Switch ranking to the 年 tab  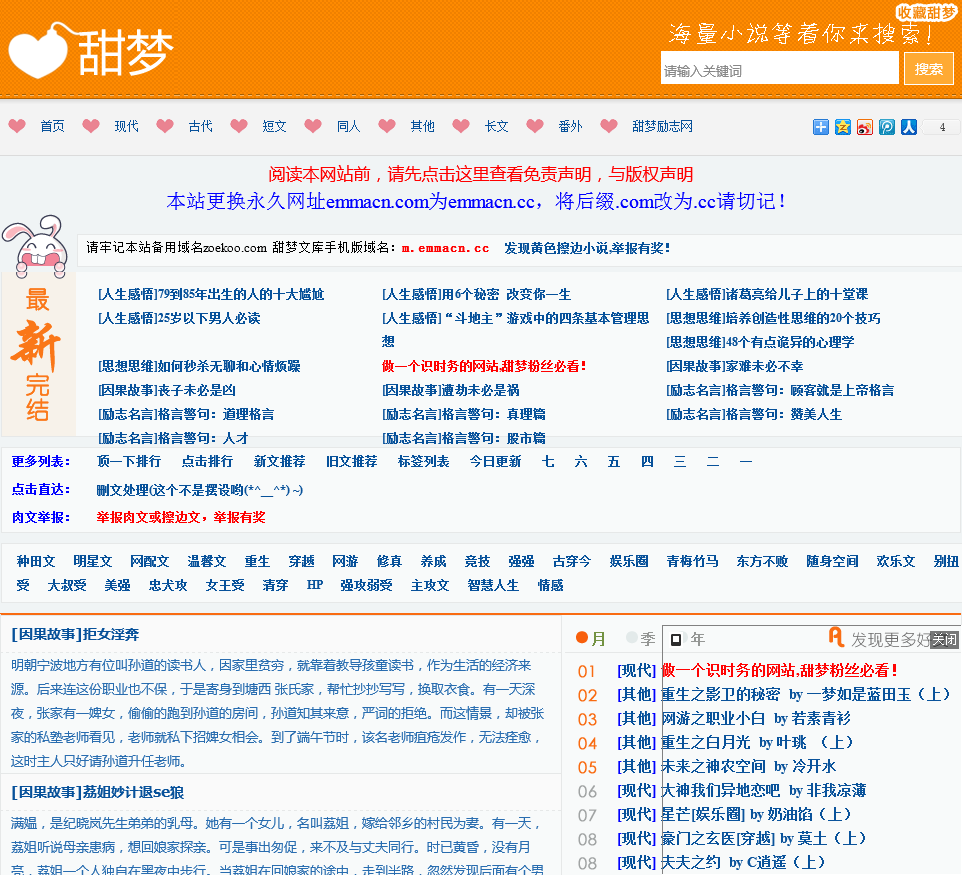click(697, 639)
